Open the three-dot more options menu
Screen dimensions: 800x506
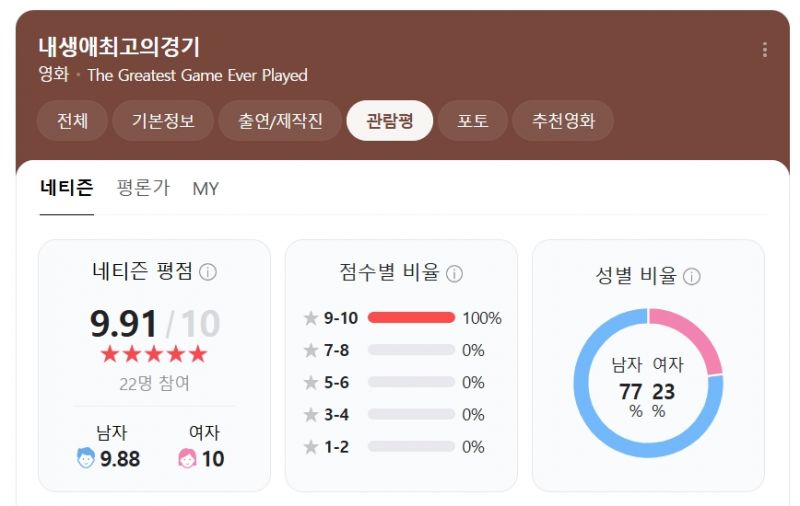coord(765,50)
